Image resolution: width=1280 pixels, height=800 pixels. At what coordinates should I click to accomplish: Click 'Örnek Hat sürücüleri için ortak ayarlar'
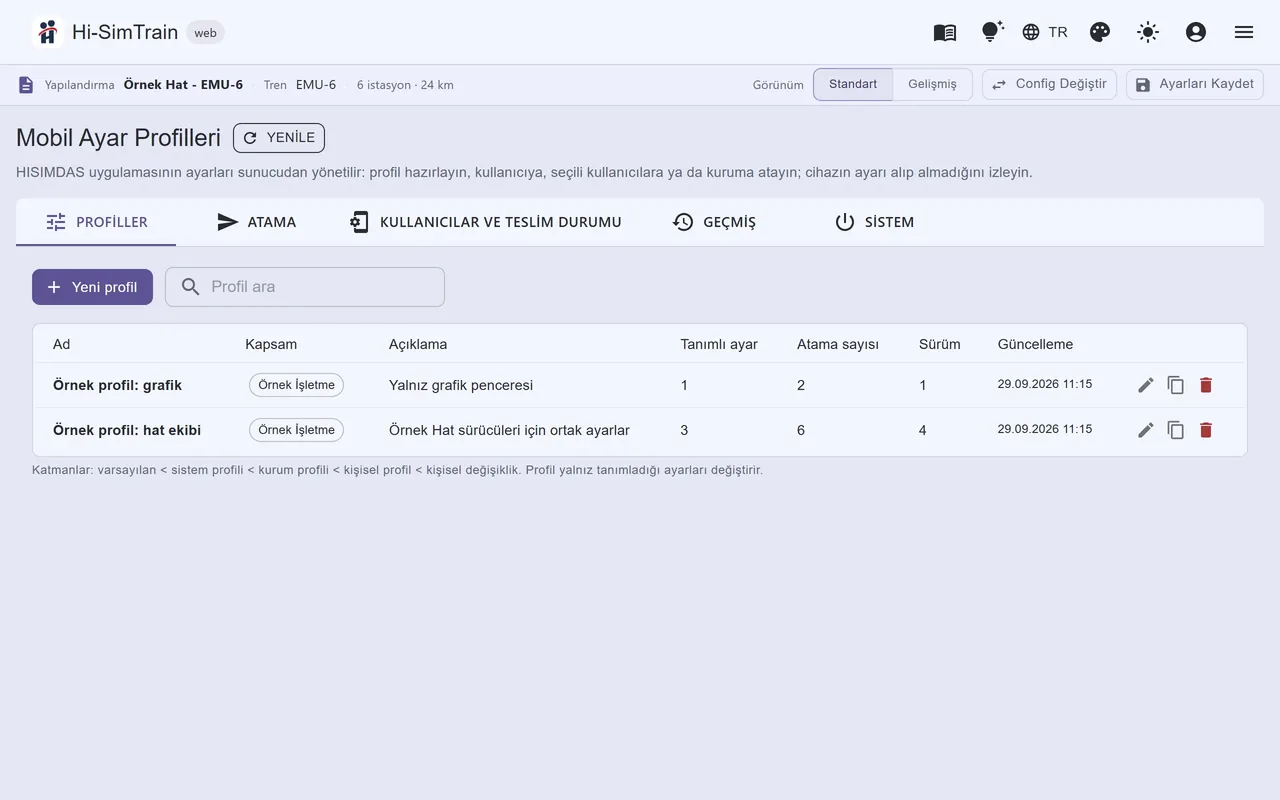click(509, 430)
